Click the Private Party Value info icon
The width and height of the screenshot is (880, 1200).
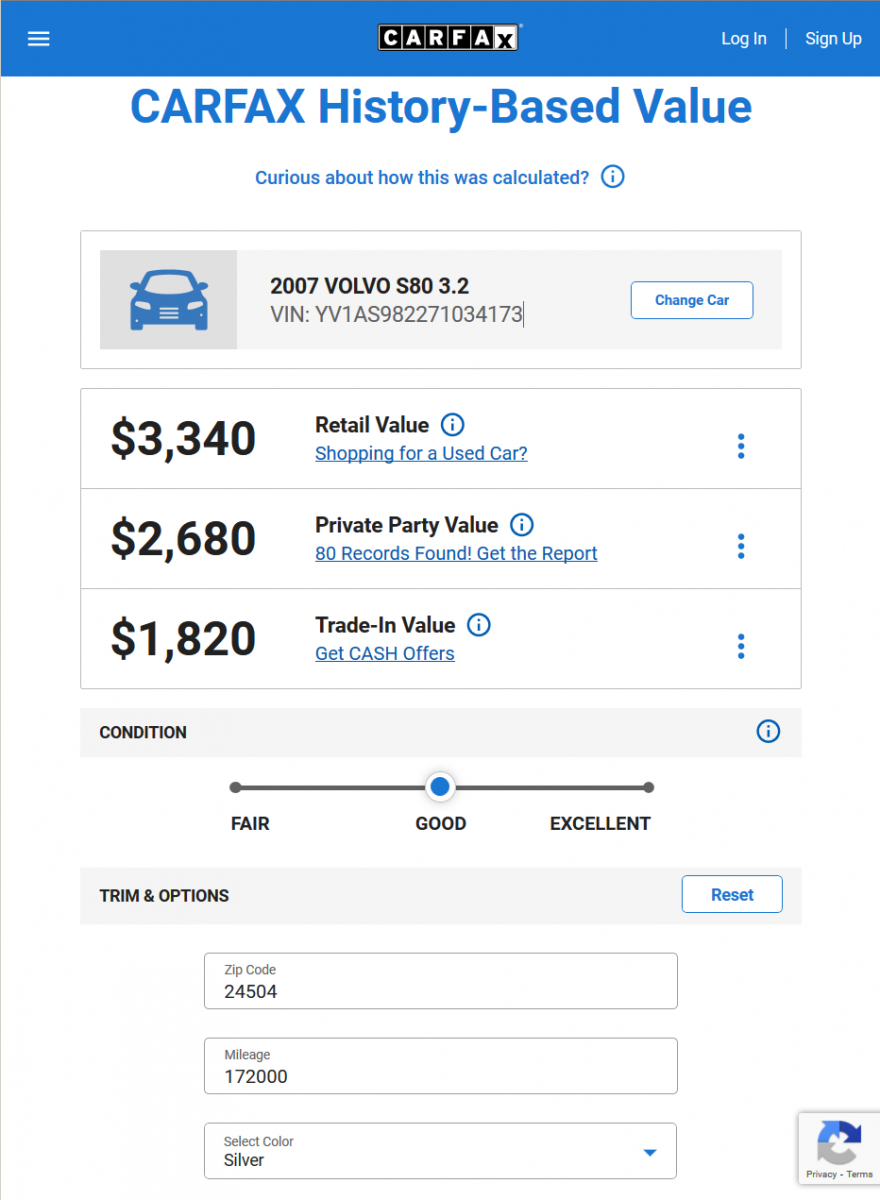(521, 525)
